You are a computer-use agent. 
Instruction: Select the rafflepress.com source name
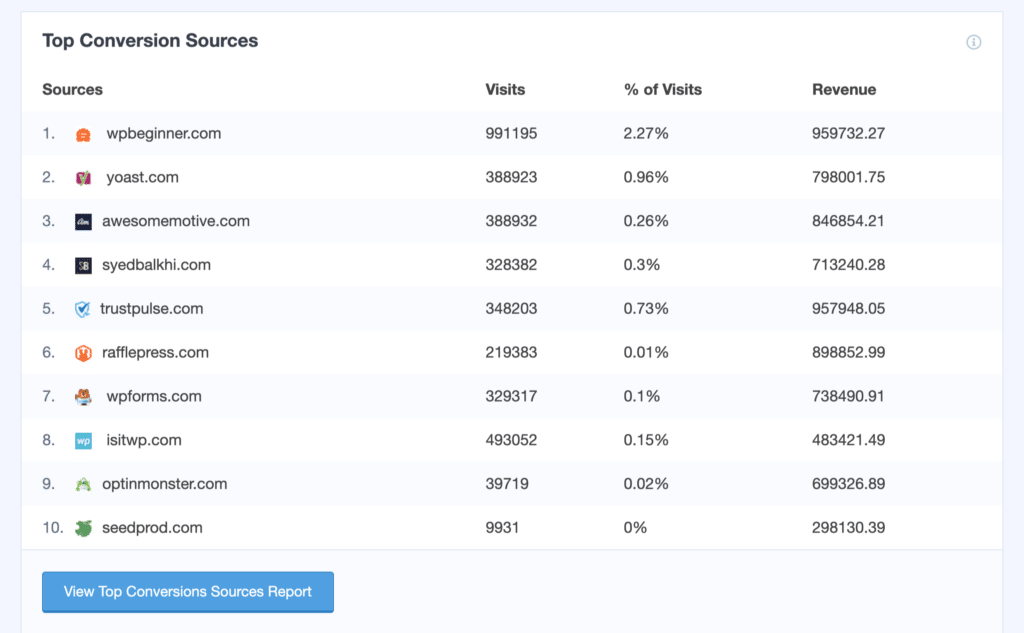click(155, 353)
